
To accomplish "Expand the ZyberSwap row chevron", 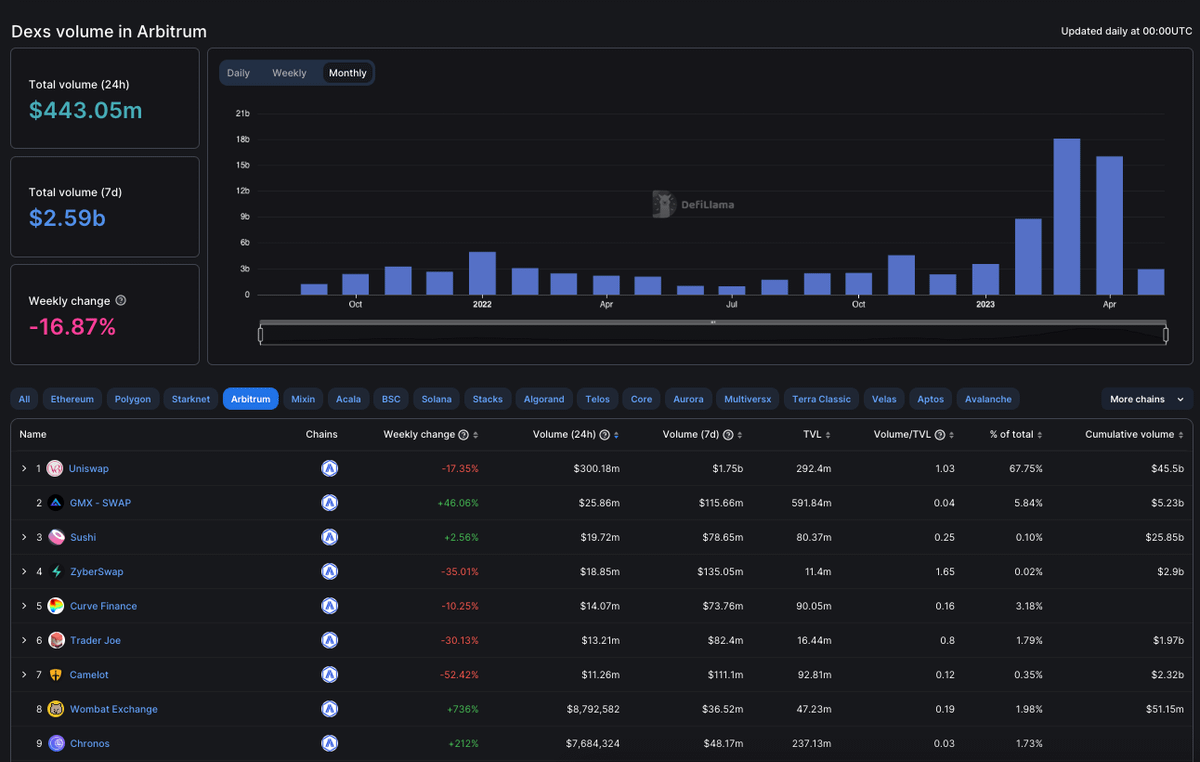I will point(24,572).
